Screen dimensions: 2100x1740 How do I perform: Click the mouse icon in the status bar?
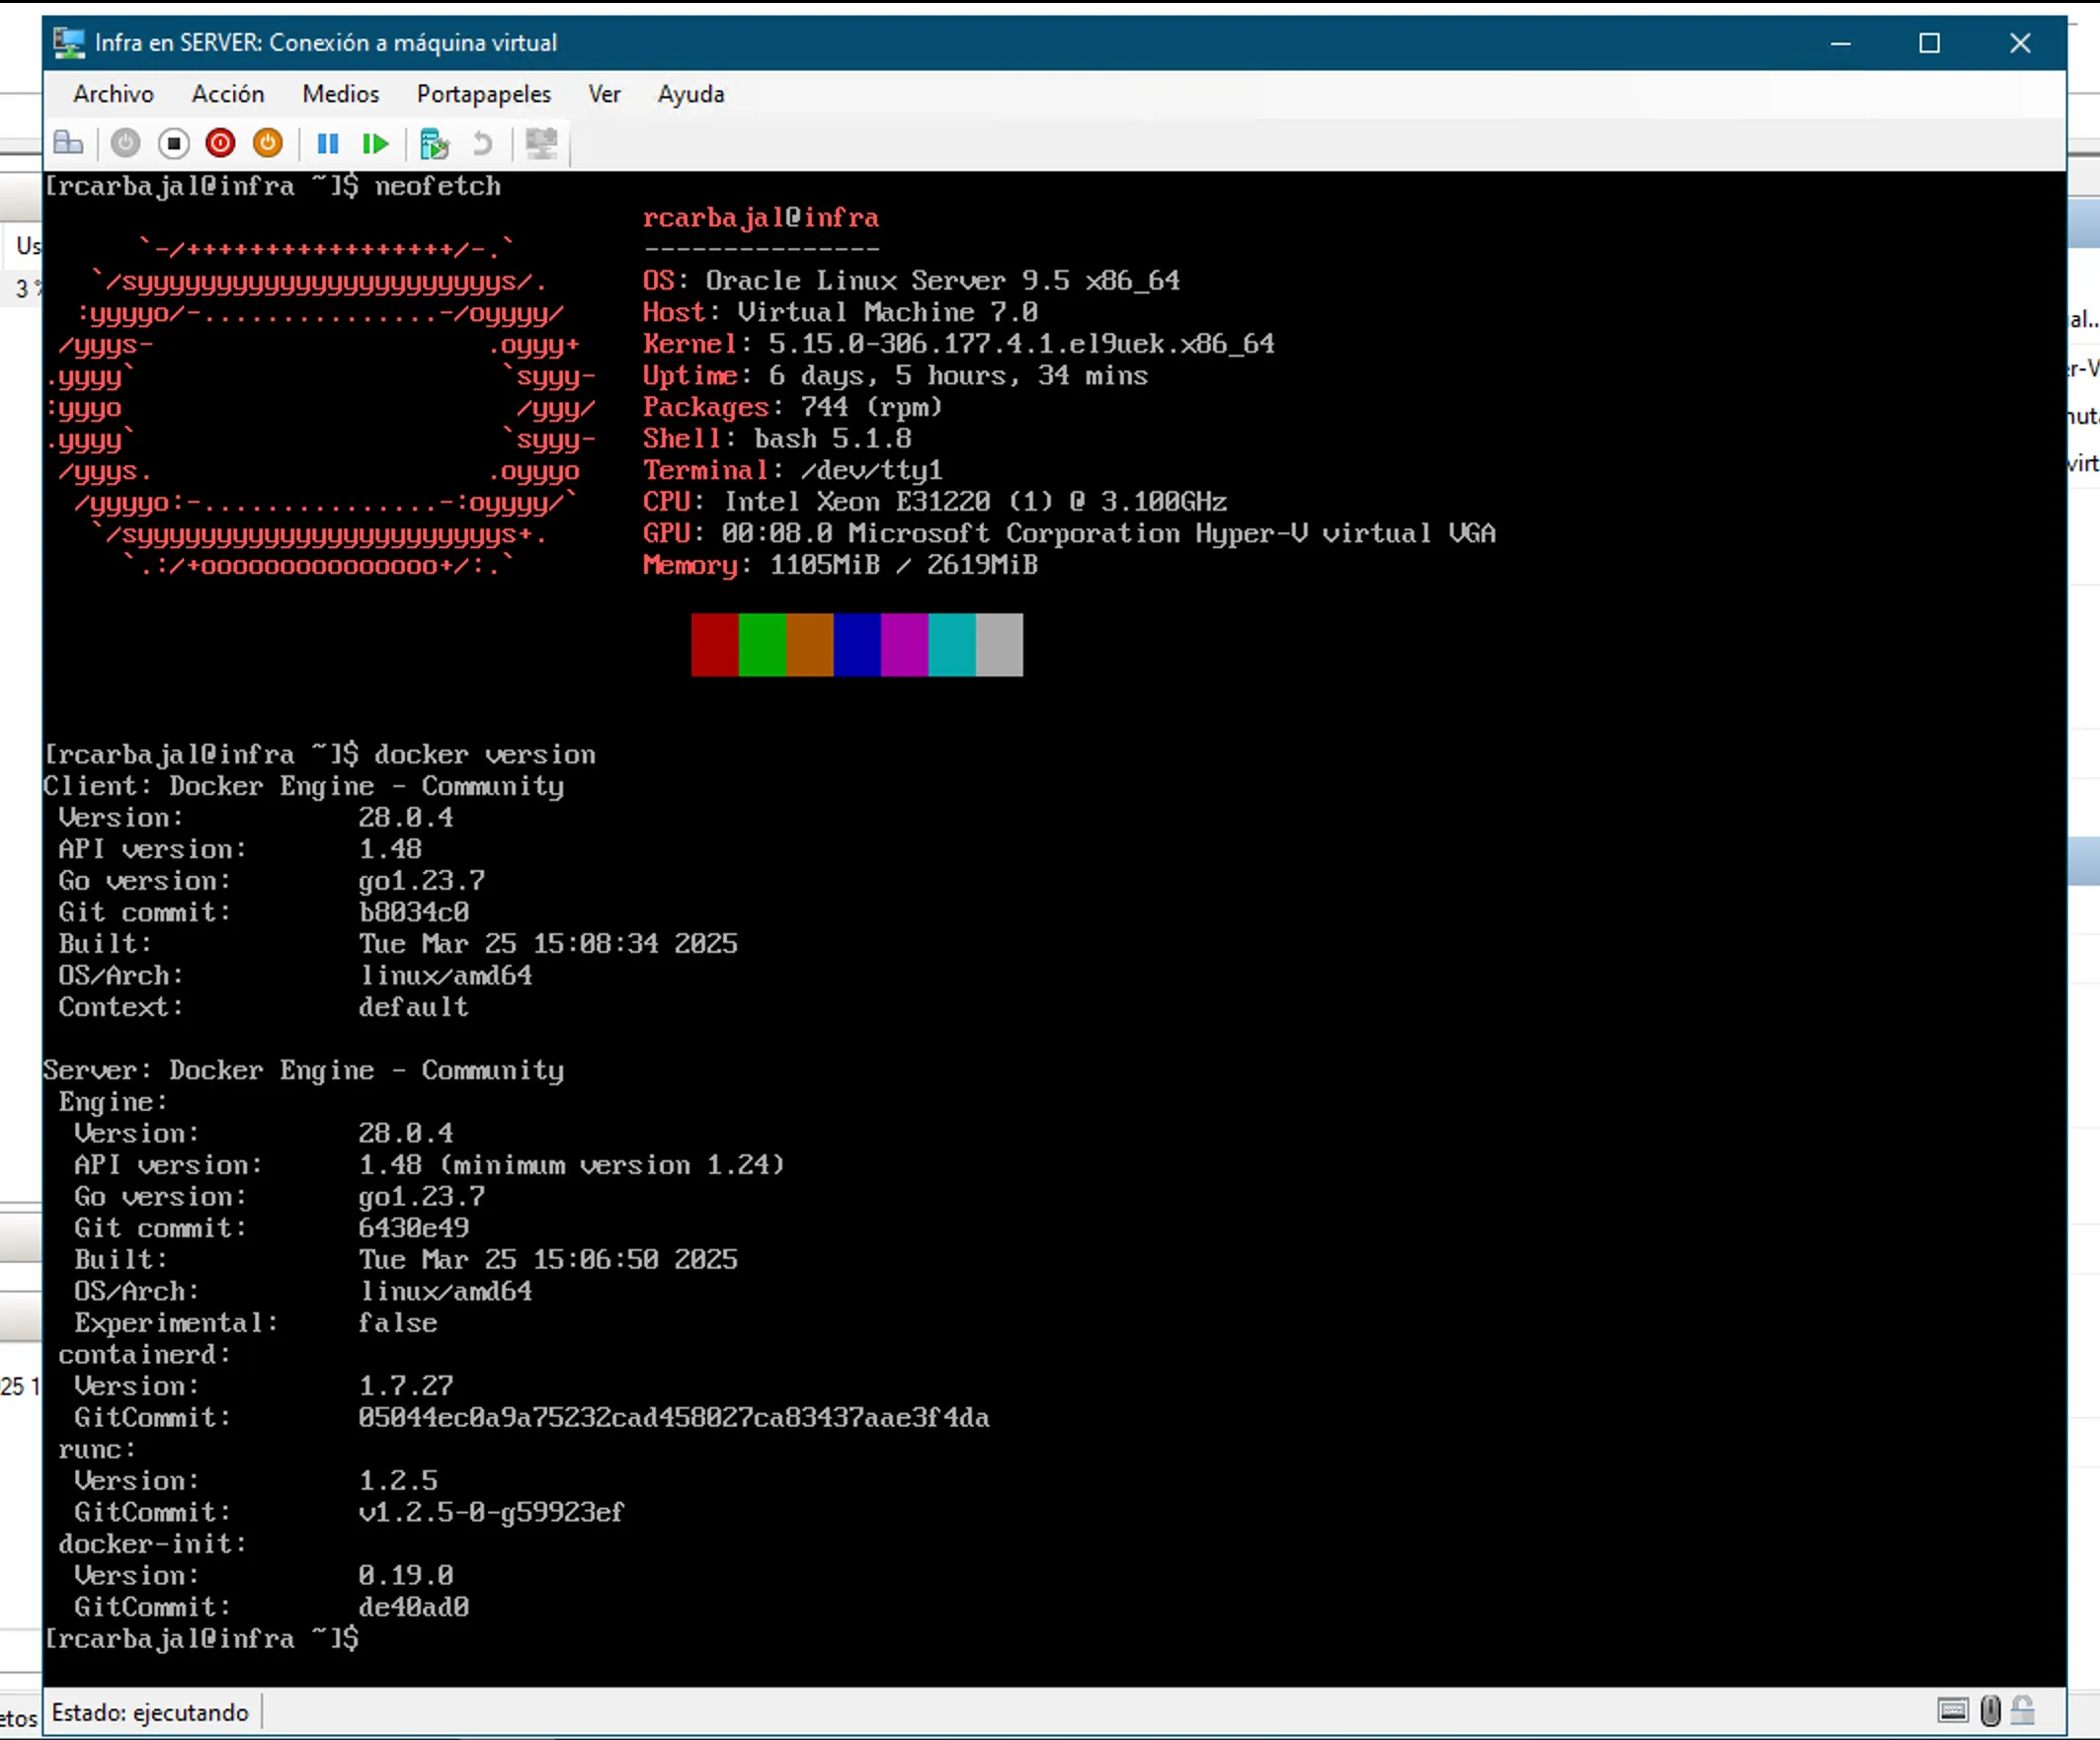click(x=1990, y=1711)
